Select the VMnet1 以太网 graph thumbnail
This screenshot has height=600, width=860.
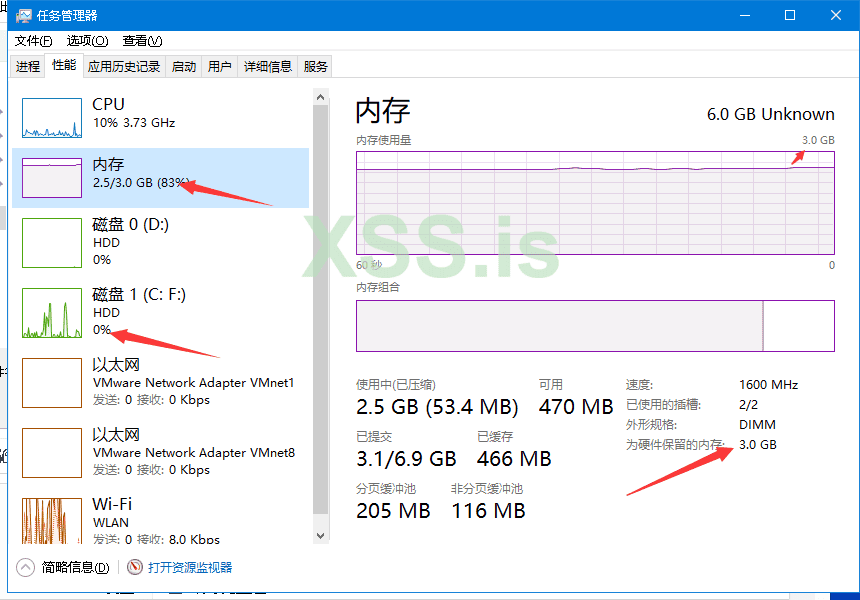pyautogui.click(x=51, y=383)
